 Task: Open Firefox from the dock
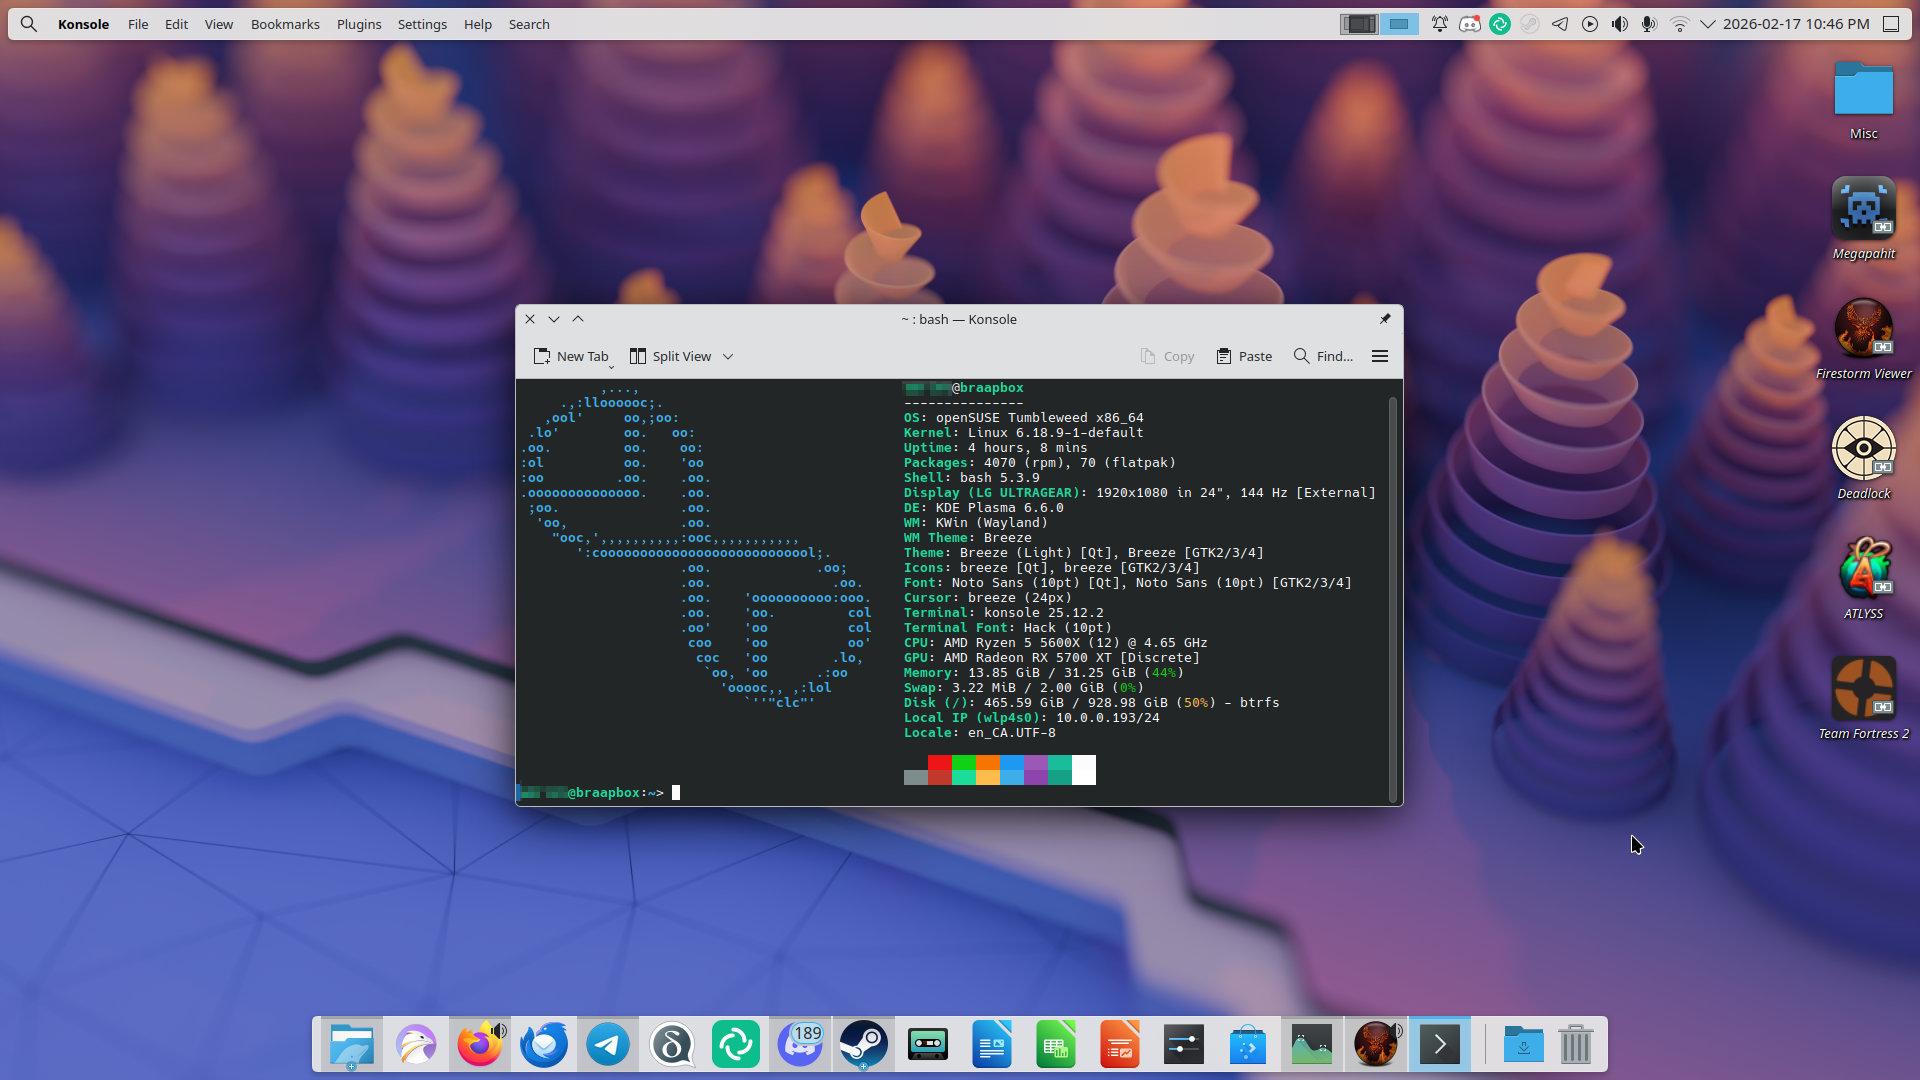coord(480,1045)
